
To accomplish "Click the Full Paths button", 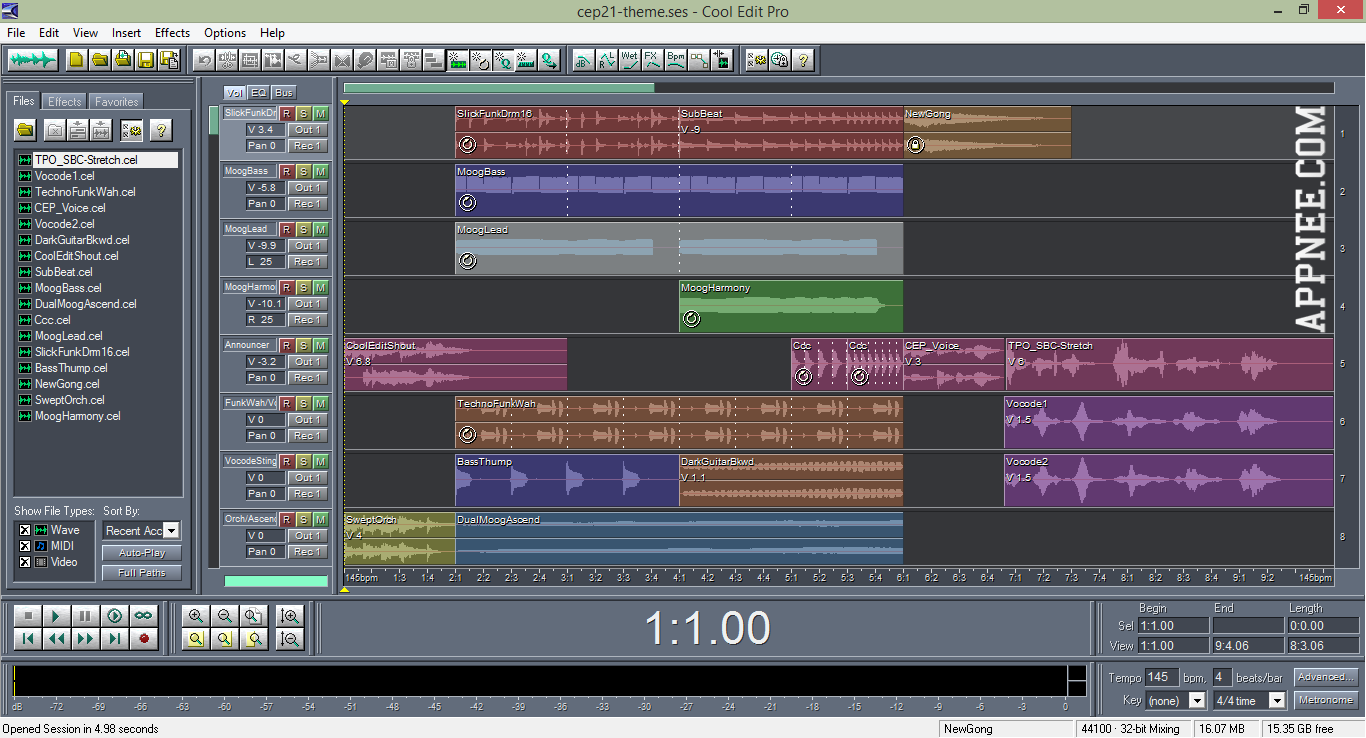I will [x=142, y=573].
